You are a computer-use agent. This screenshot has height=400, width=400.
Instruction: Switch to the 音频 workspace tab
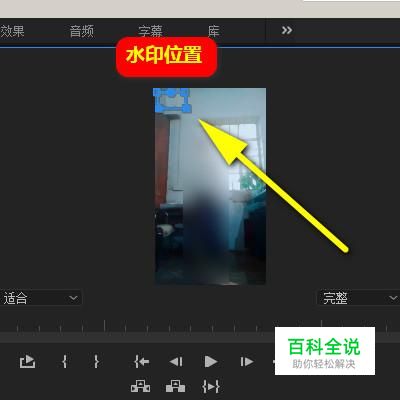[x=82, y=31]
